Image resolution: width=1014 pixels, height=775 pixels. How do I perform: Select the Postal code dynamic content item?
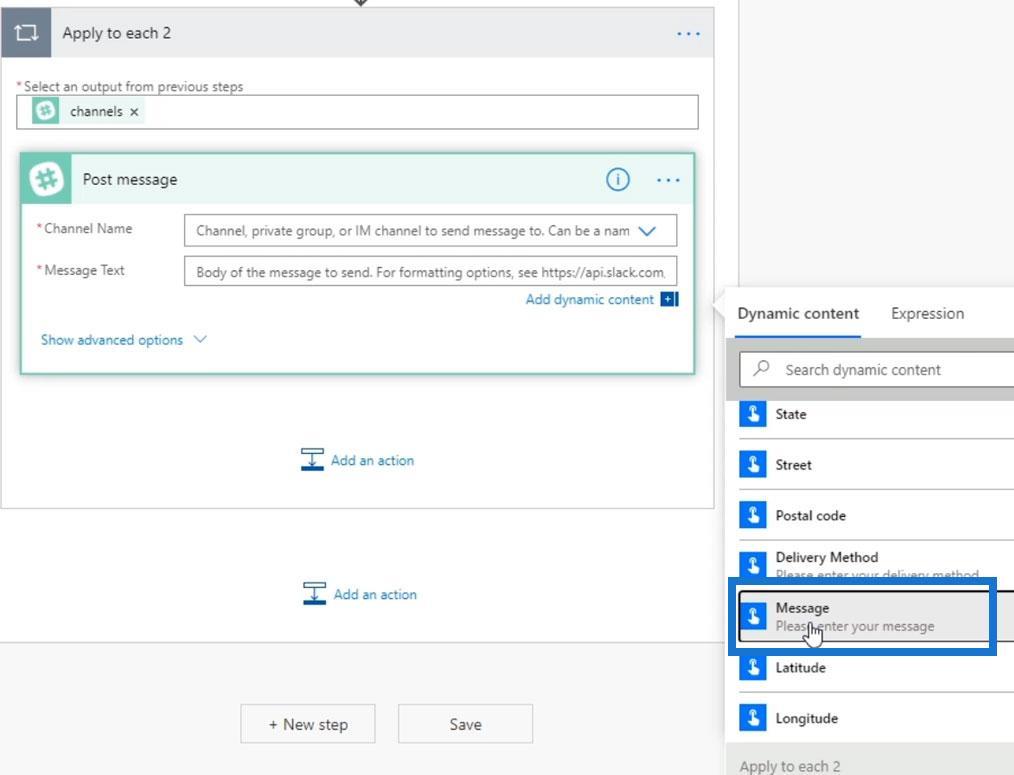(x=876, y=515)
